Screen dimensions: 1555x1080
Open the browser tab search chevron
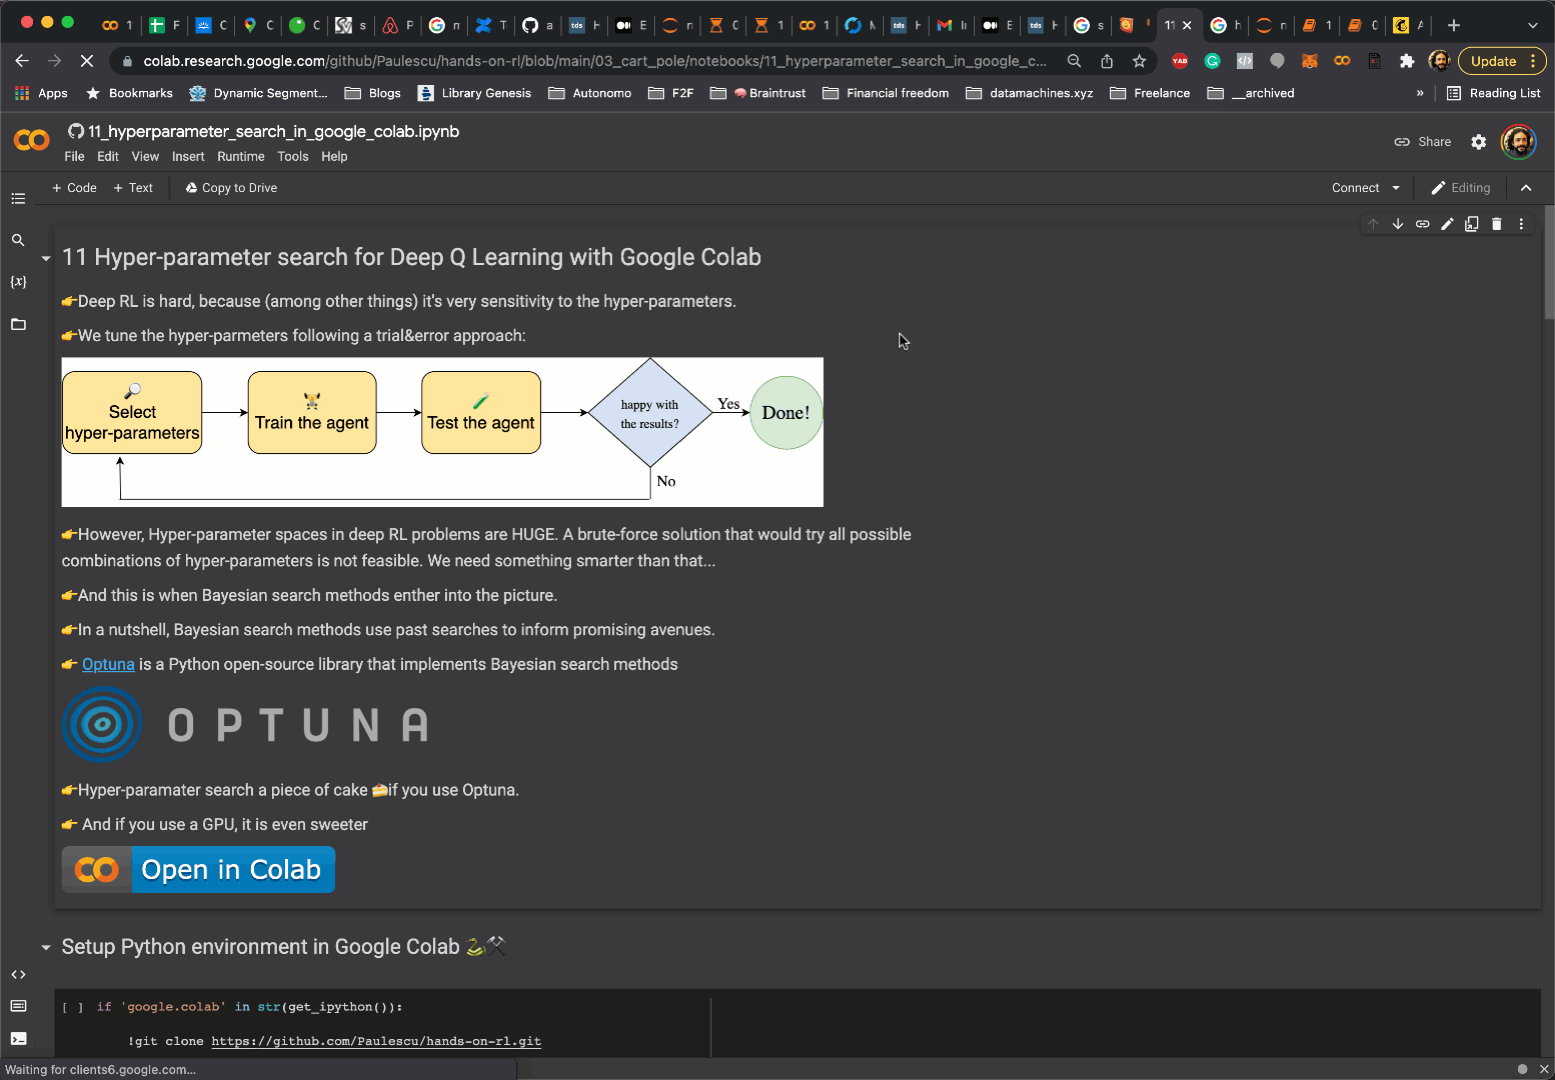pyautogui.click(x=1532, y=25)
